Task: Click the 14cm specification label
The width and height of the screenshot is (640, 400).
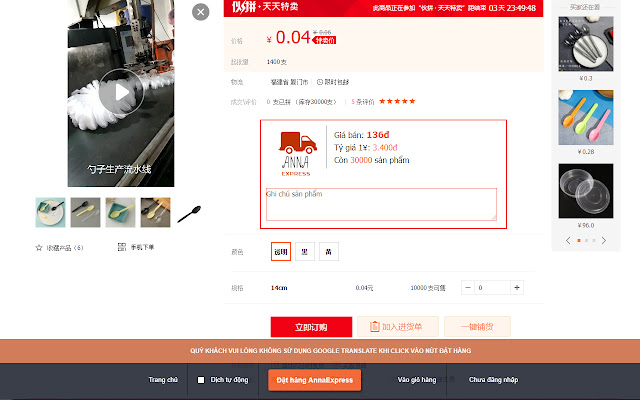Action: (x=279, y=288)
